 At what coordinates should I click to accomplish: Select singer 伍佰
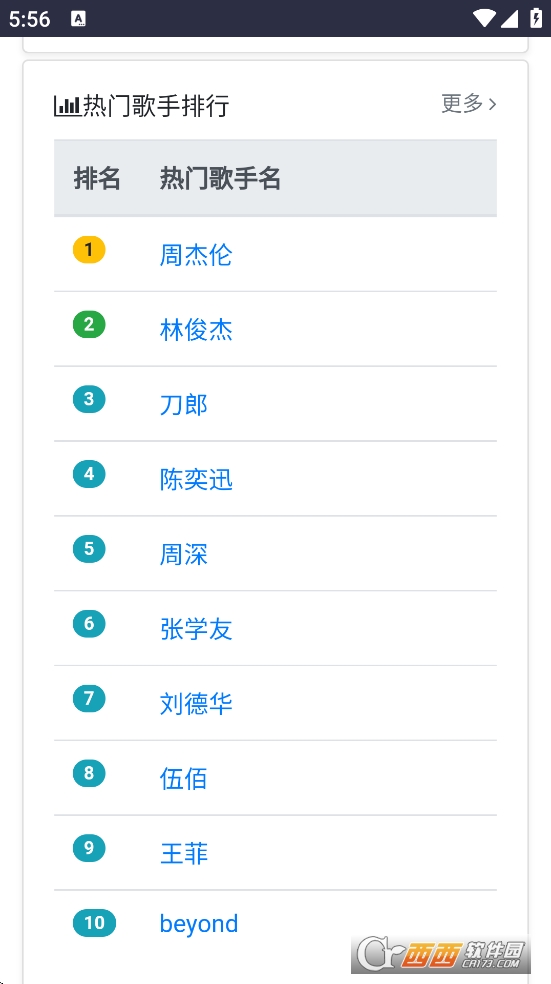point(183,779)
